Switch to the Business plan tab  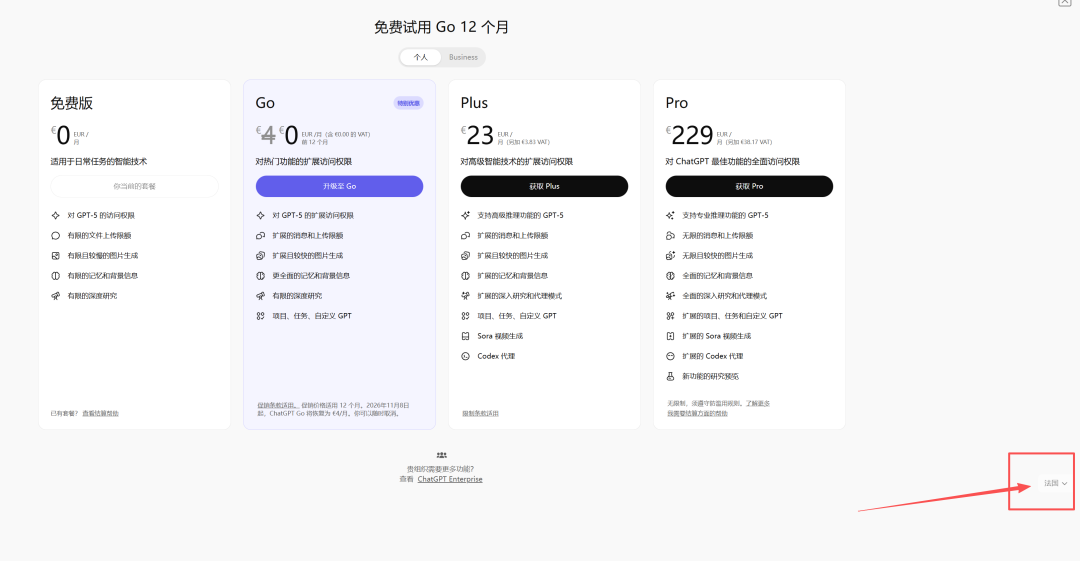point(463,57)
